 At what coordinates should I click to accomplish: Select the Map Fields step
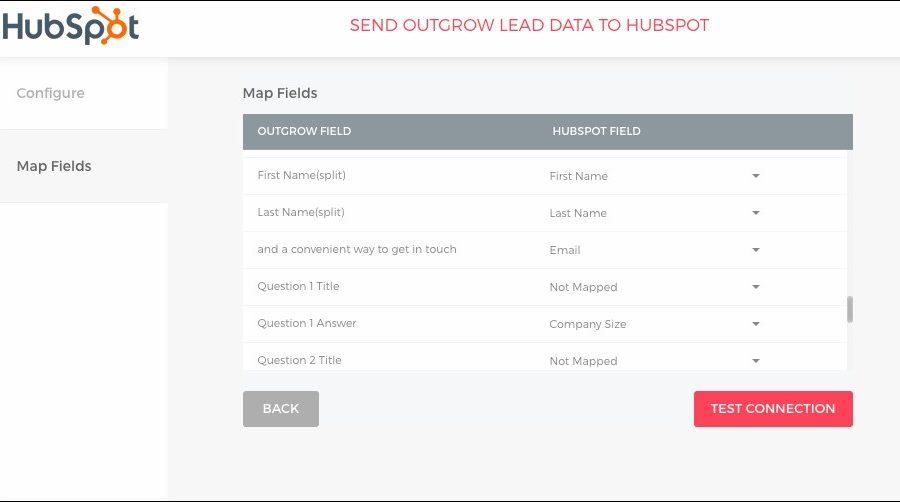tap(54, 166)
